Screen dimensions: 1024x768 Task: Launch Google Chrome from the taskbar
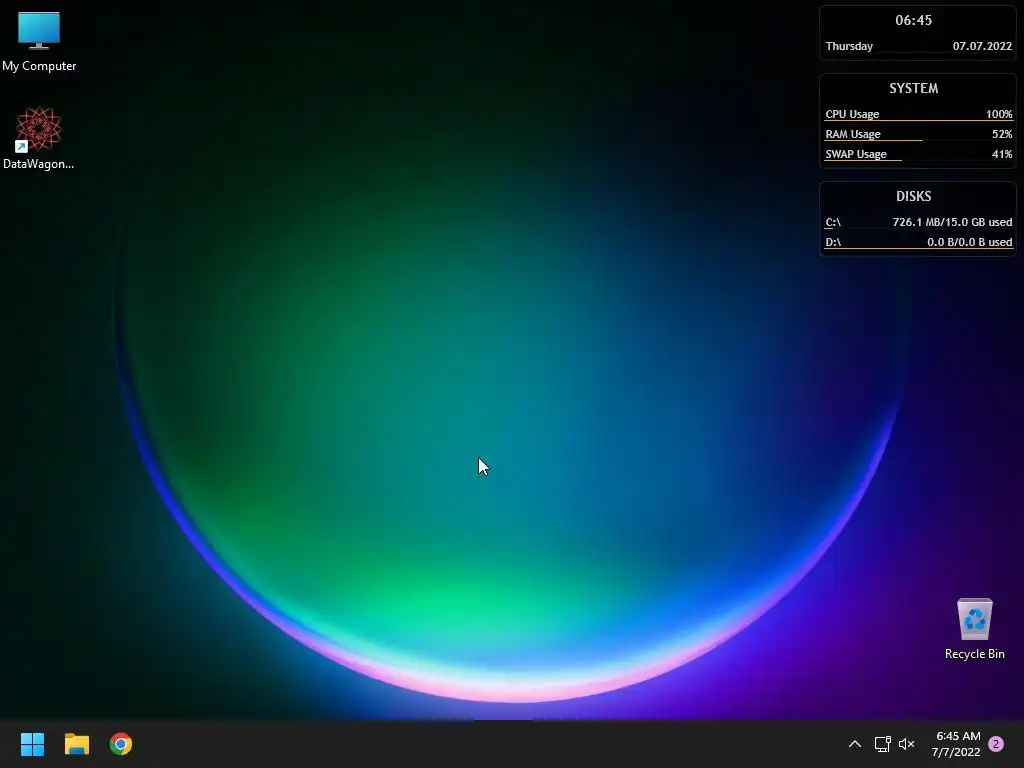pyautogui.click(x=121, y=744)
